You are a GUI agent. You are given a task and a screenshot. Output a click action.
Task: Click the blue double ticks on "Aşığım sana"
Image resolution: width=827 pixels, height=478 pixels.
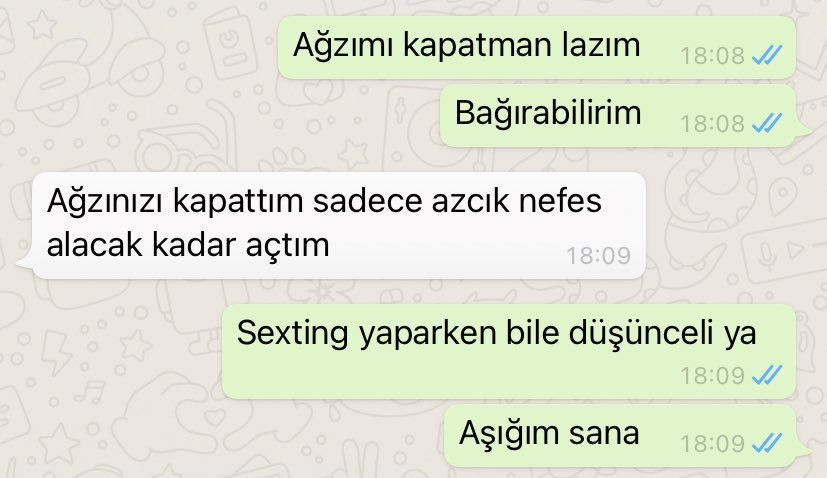(767, 443)
